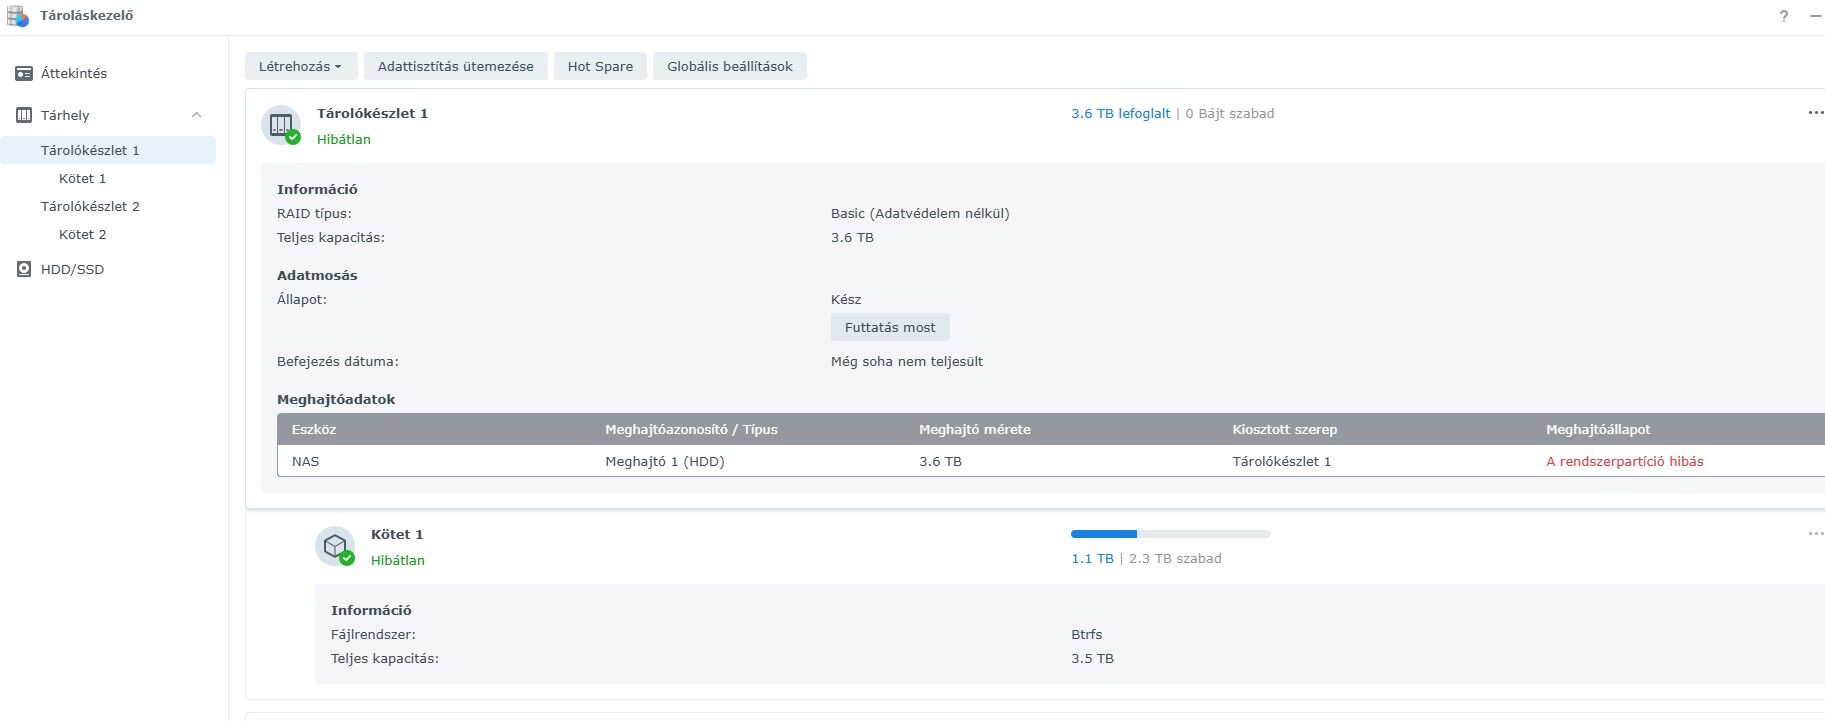
Task: Select Kötet 1 in the sidebar tree
Action: coord(83,179)
